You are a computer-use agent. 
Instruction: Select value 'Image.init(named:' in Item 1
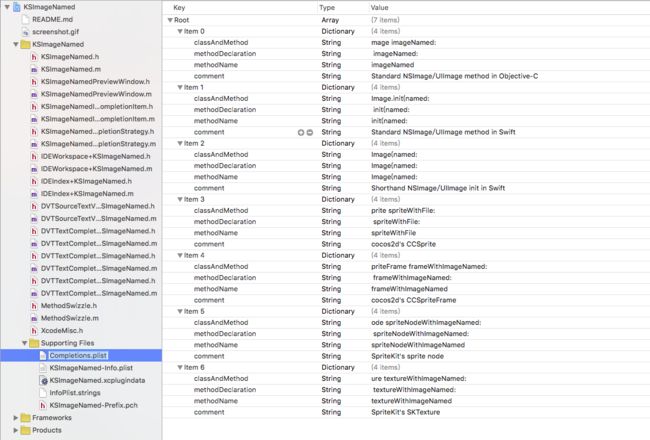point(400,98)
